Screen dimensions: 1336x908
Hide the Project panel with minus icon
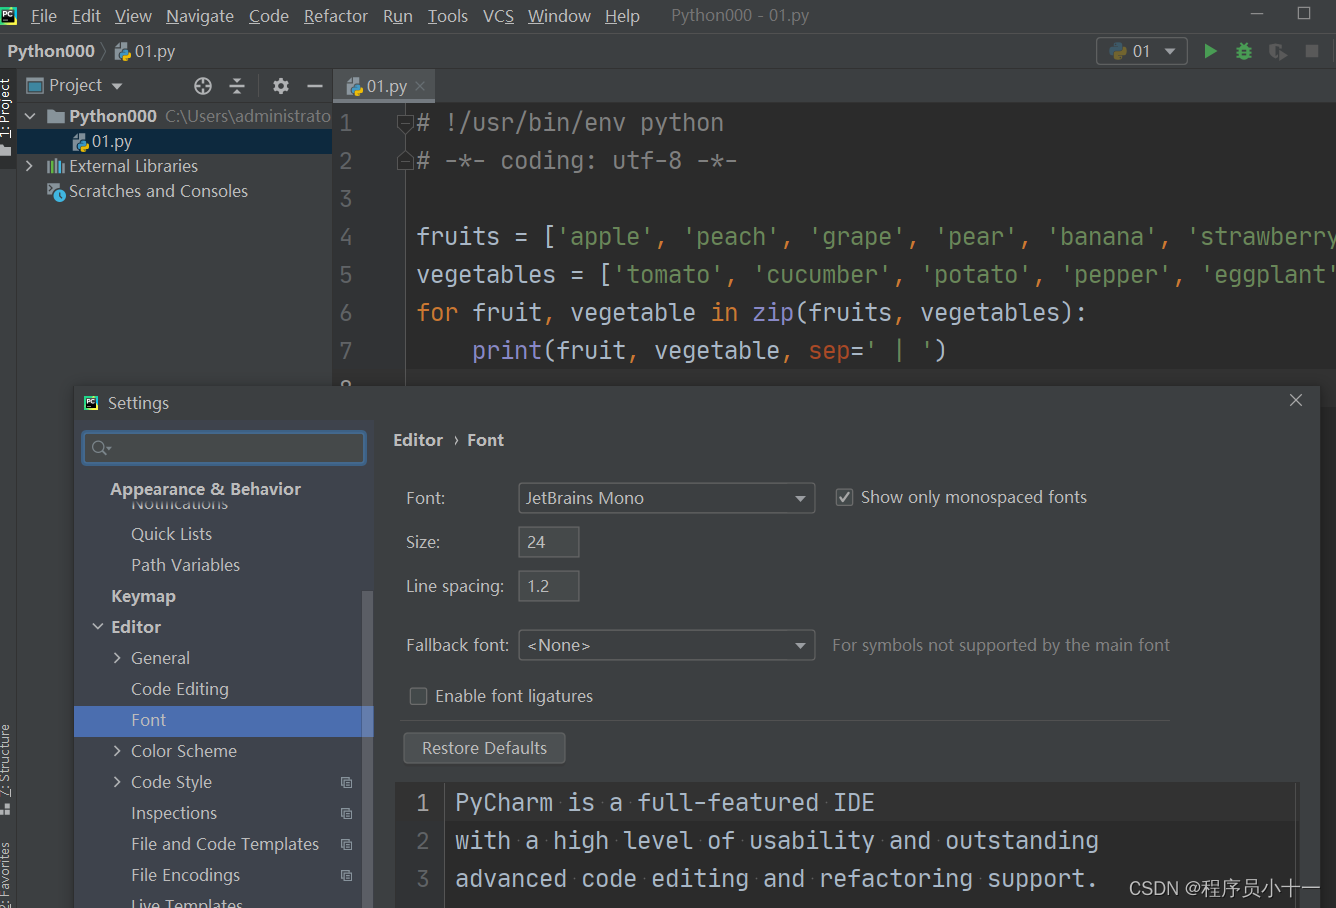(315, 86)
